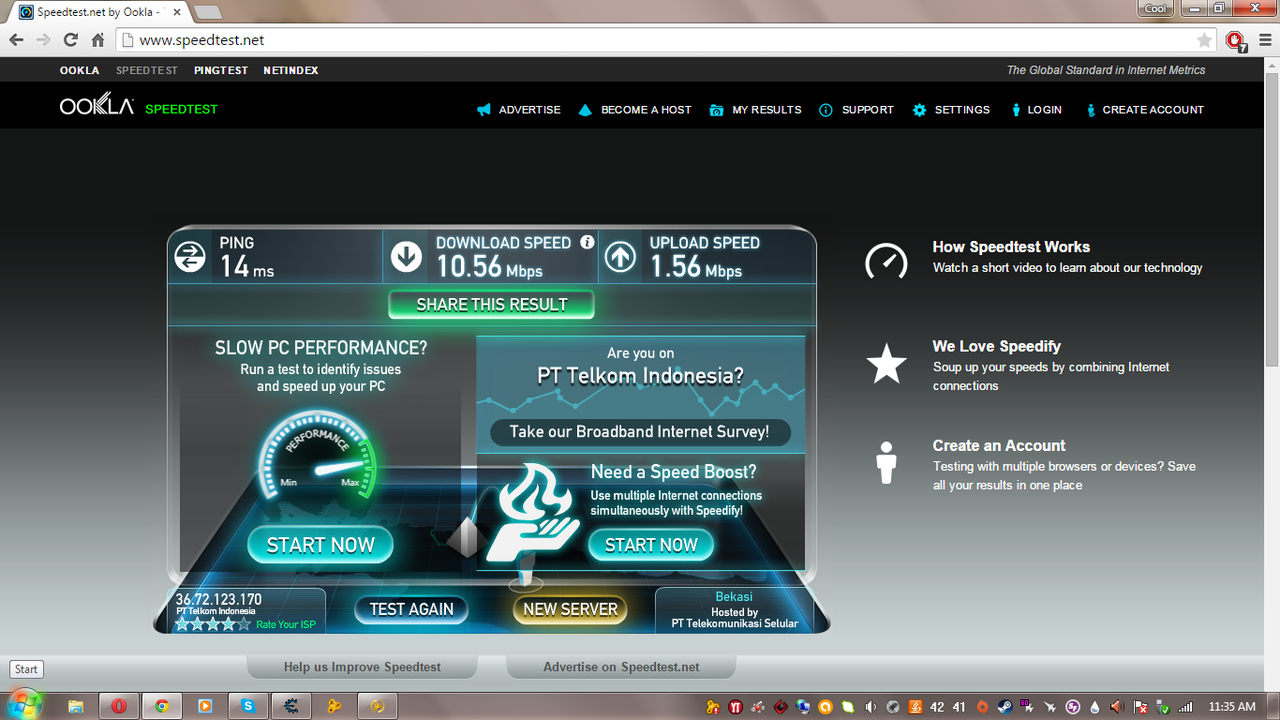
Task: Click the LOGIN link in the header
Action: click(x=1044, y=110)
